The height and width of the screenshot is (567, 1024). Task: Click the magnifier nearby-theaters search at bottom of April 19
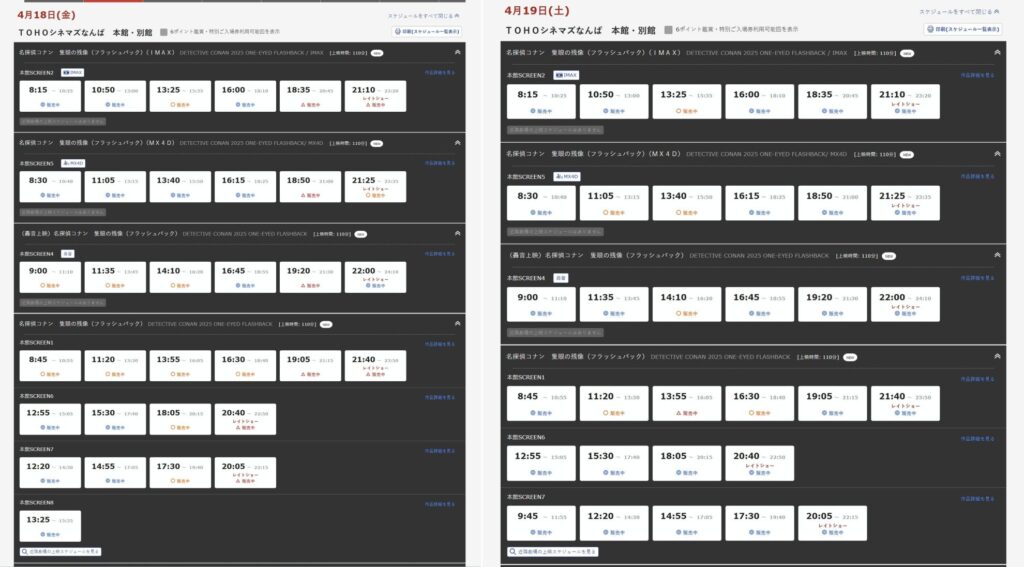[x=552, y=551]
